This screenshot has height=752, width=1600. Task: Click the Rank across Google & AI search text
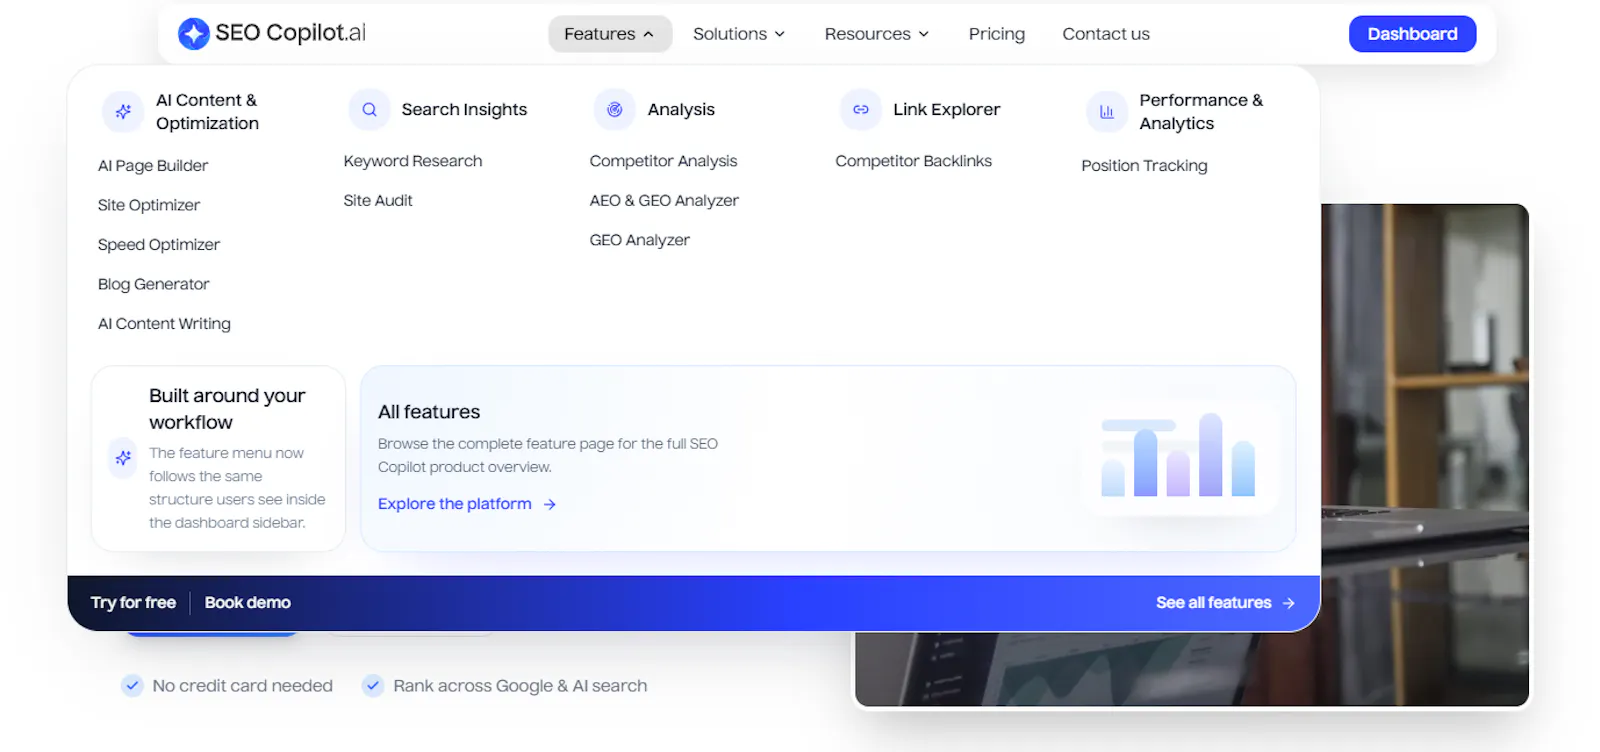pos(520,686)
